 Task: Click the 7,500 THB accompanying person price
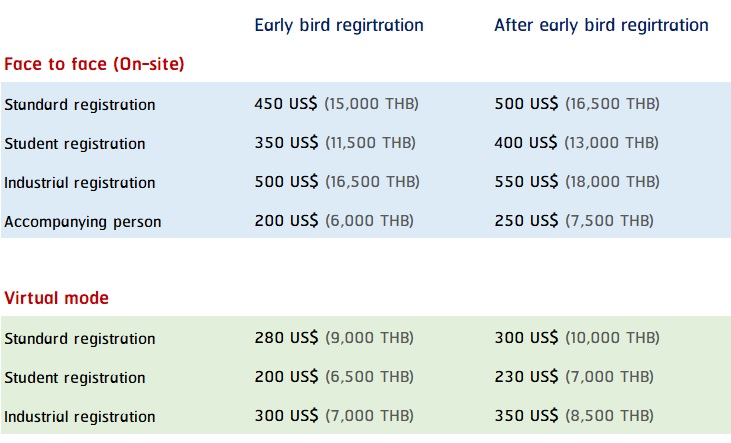[610, 221]
